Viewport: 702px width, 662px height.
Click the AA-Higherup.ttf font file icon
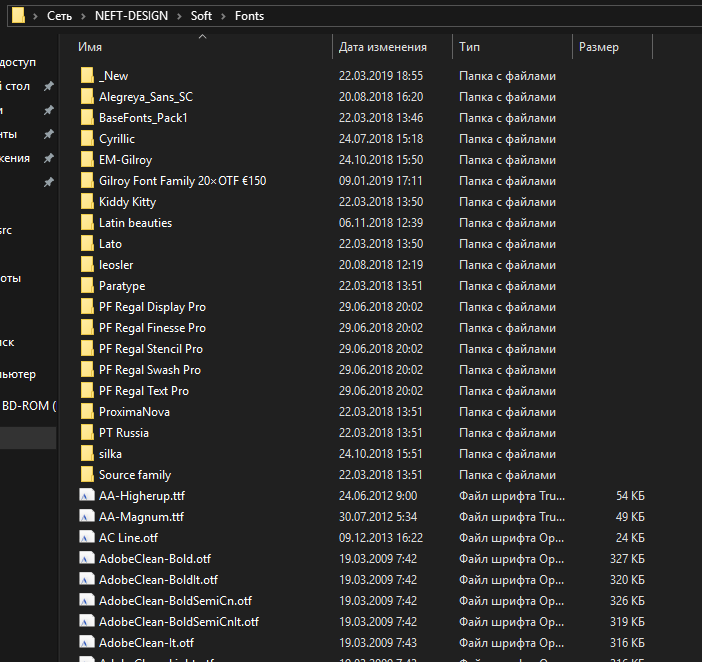click(x=87, y=496)
